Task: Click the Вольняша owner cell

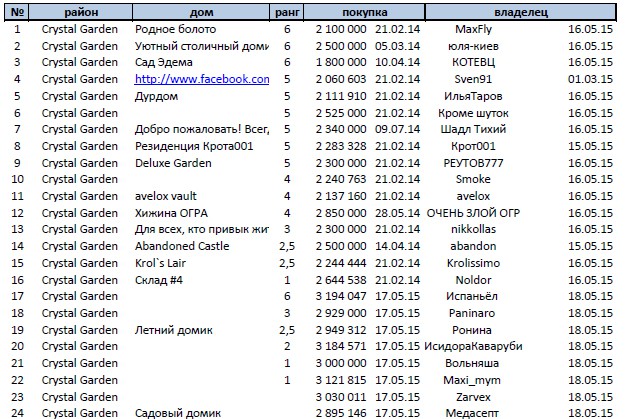Action: click(472, 363)
